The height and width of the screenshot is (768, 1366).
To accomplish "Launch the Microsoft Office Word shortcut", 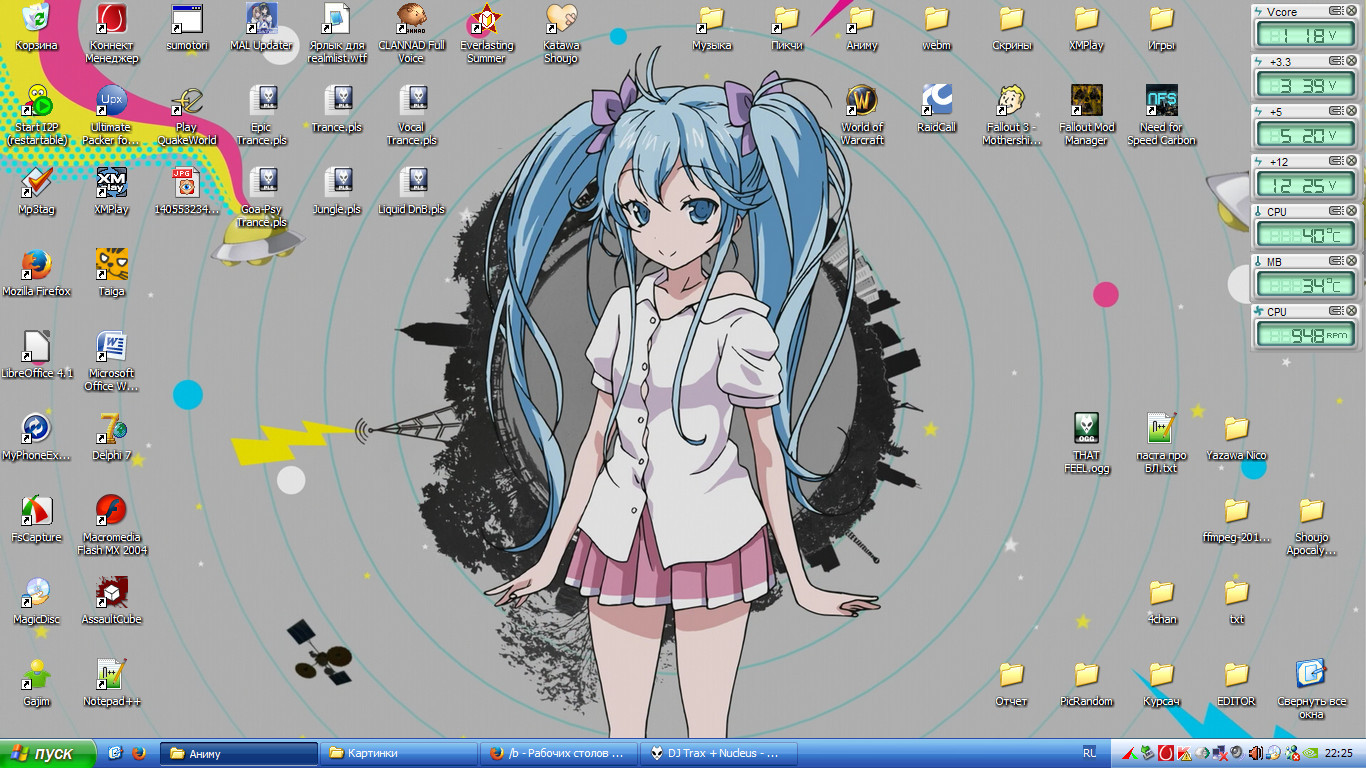I will point(111,361).
